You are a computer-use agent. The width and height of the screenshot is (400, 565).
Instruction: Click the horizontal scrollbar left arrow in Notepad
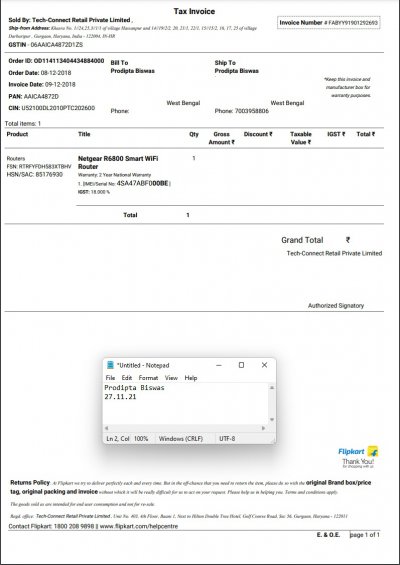[106, 428]
